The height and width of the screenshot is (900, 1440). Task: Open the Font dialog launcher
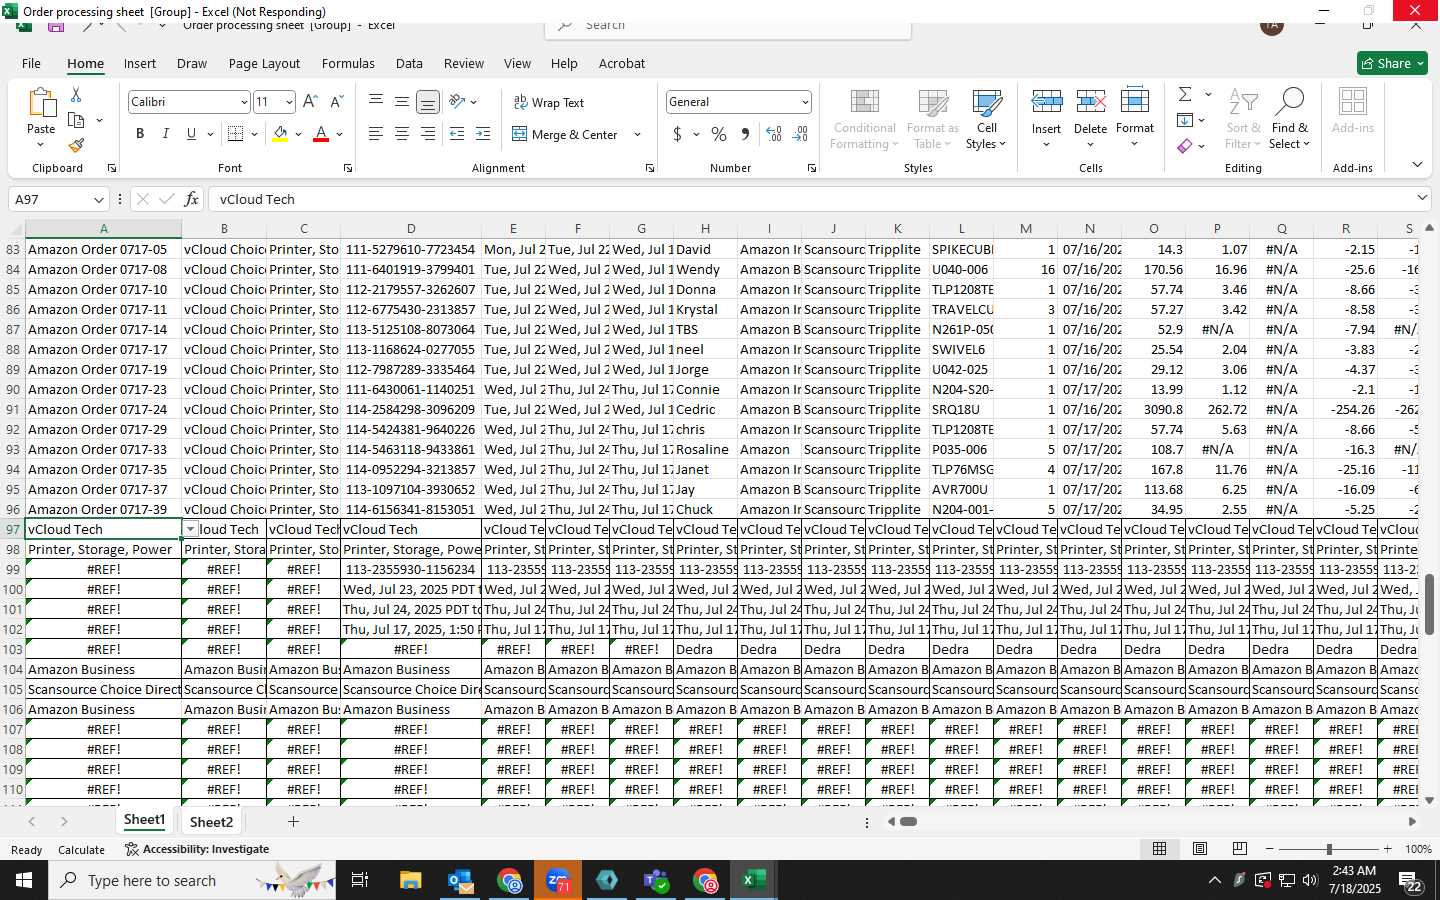coord(348,168)
